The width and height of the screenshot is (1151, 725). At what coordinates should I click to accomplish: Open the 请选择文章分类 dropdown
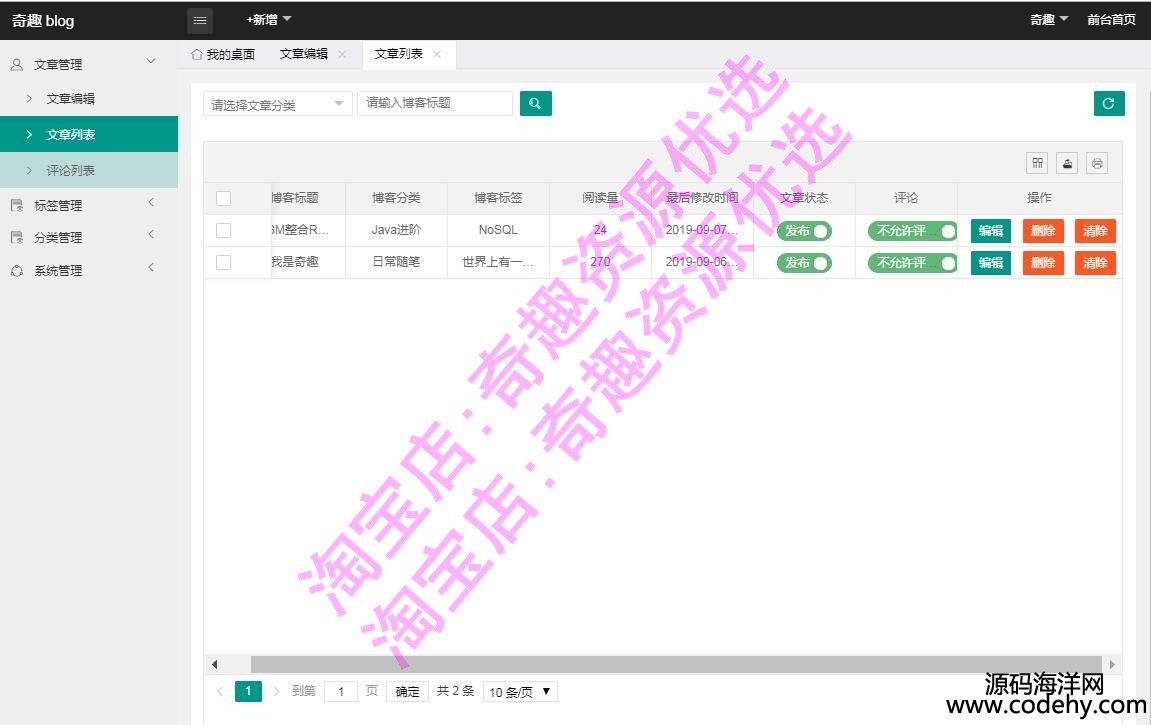click(x=277, y=104)
